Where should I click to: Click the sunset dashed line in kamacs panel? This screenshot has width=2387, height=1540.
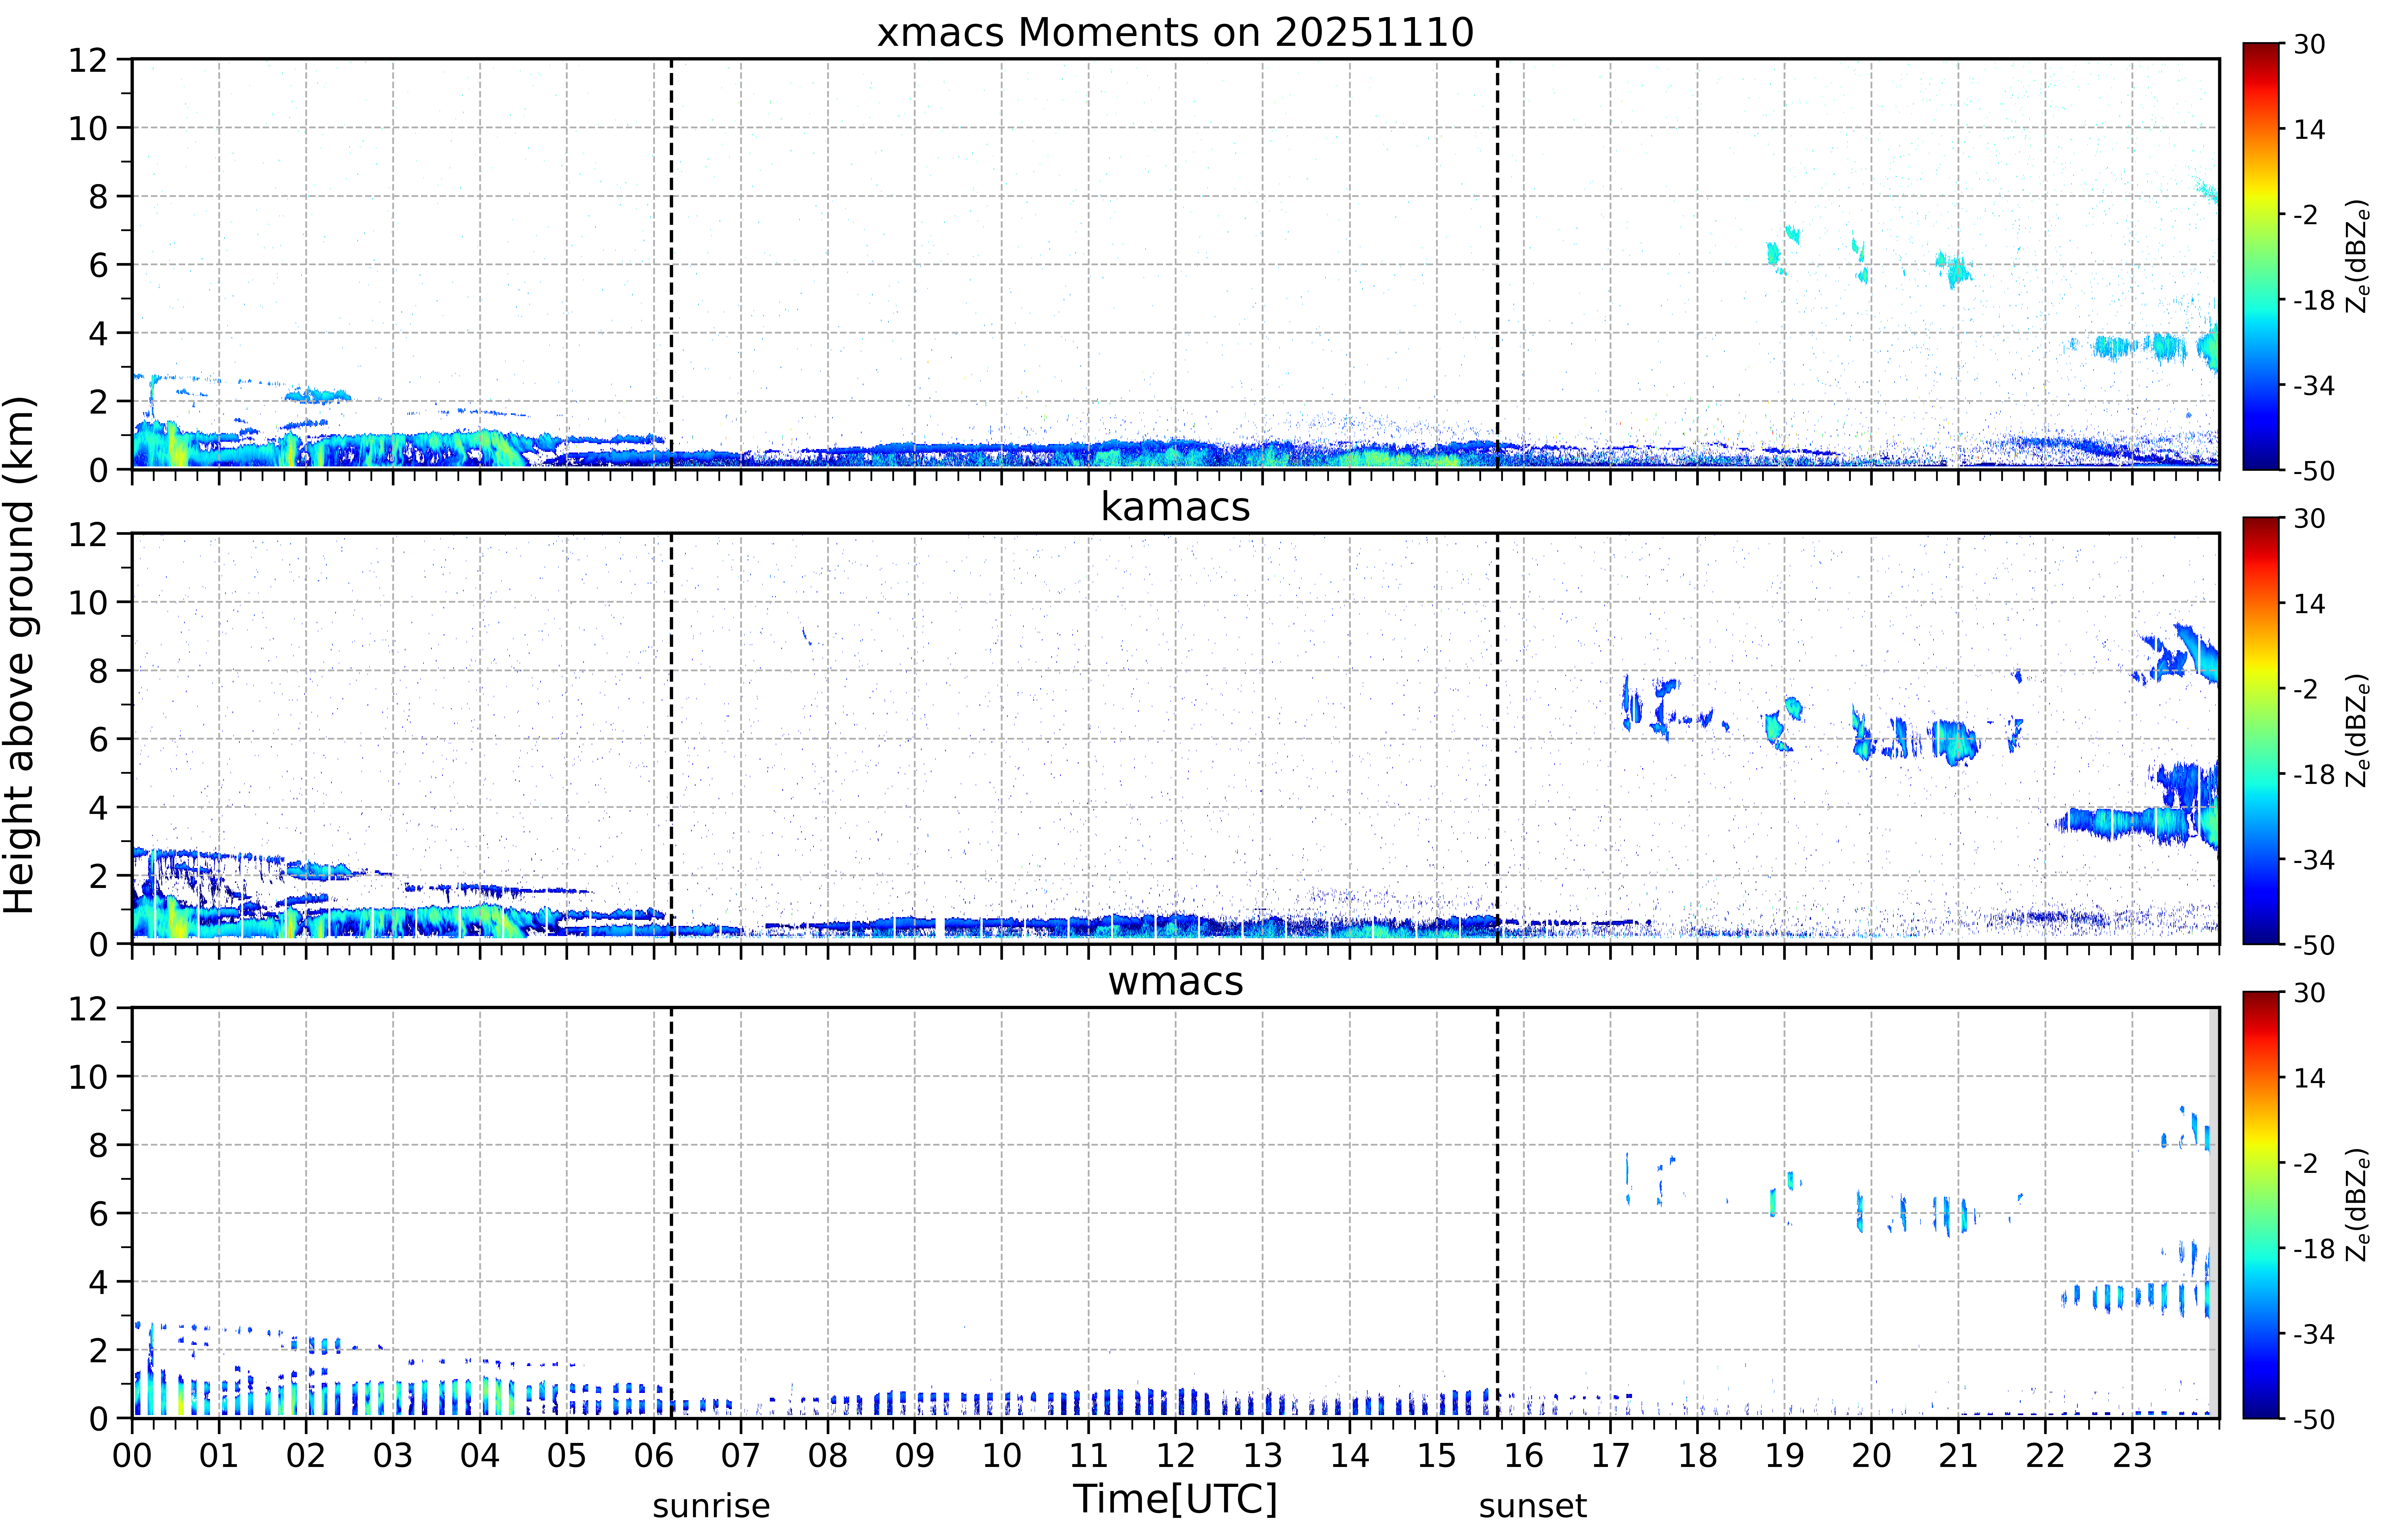(x=1497, y=738)
